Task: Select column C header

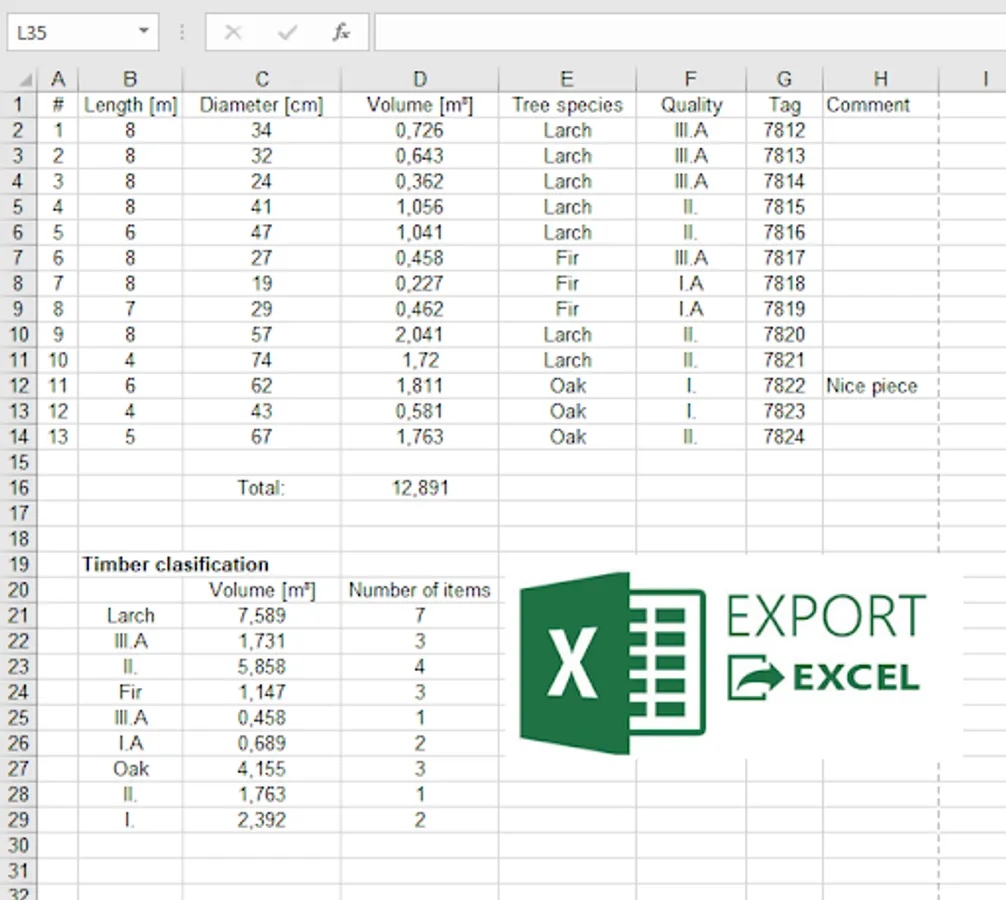Action: click(x=262, y=79)
